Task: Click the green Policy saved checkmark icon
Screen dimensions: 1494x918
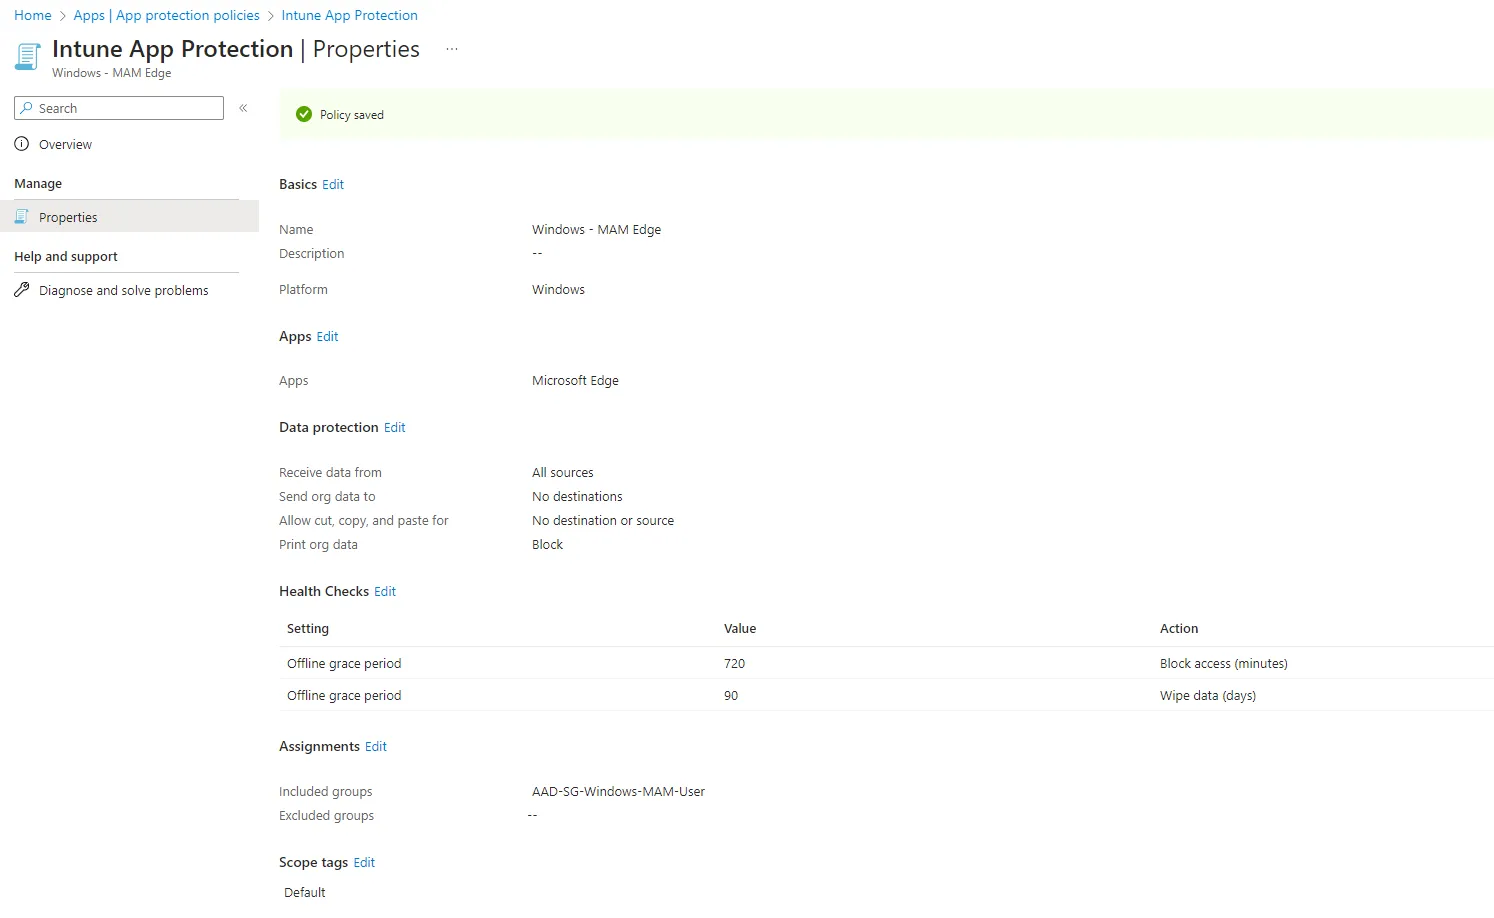Action: coord(304,115)
